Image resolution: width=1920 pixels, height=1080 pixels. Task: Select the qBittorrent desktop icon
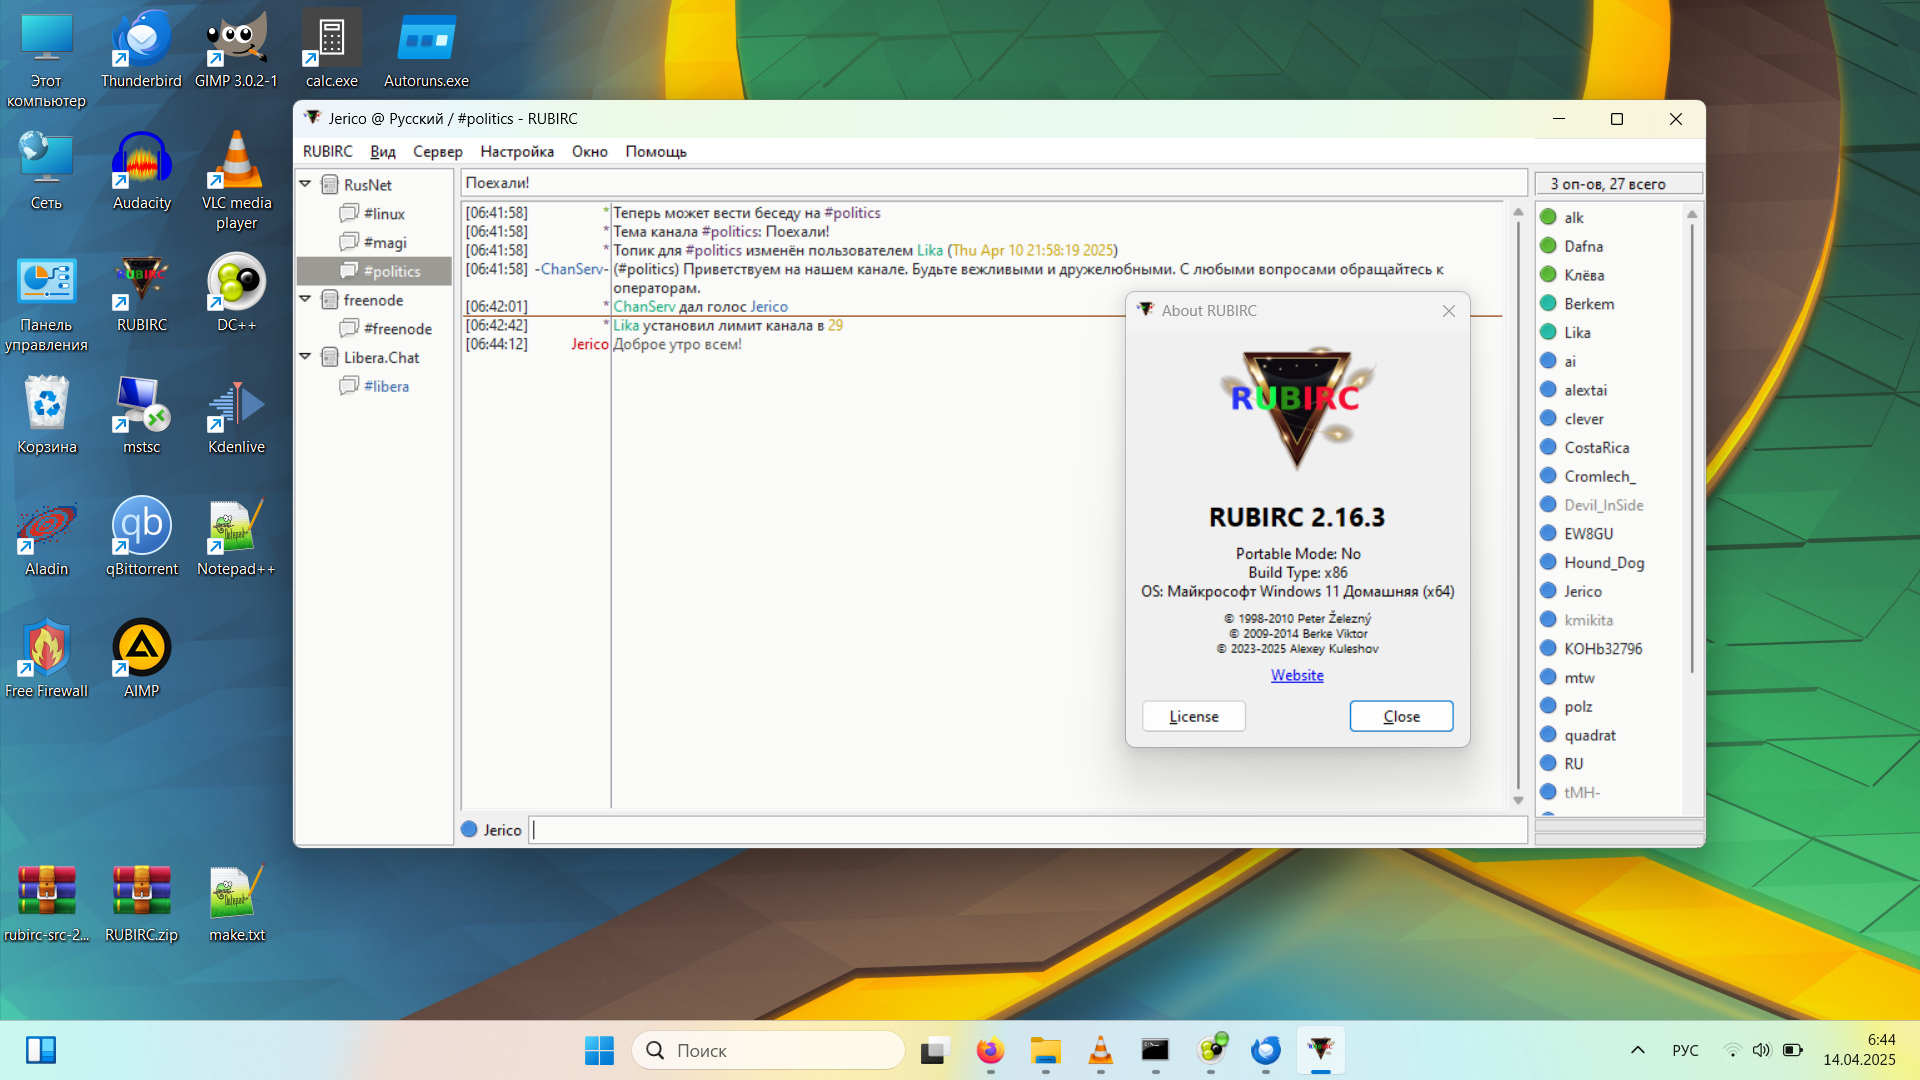click(x=141, y=538)
